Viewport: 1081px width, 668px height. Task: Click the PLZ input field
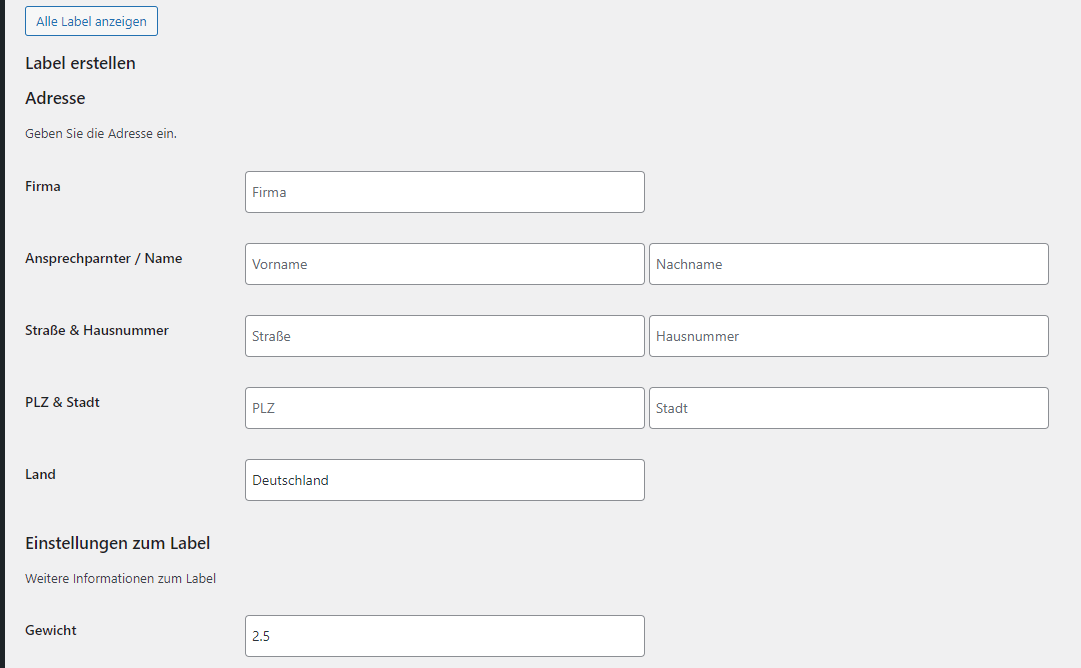coord(444,408)
